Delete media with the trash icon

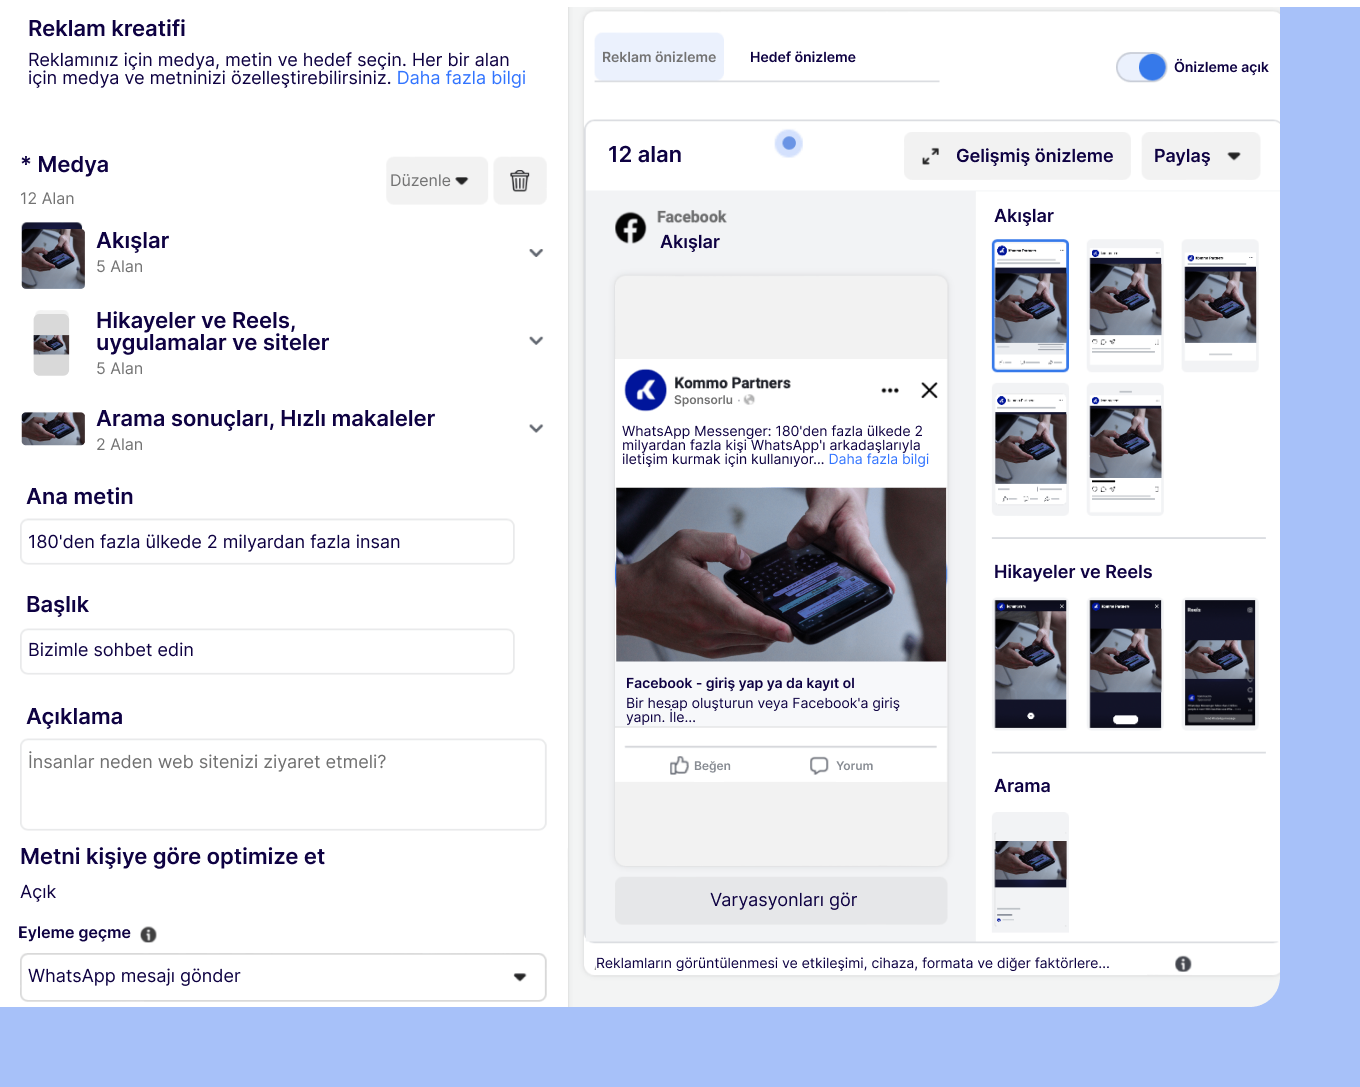click(520, 181)
